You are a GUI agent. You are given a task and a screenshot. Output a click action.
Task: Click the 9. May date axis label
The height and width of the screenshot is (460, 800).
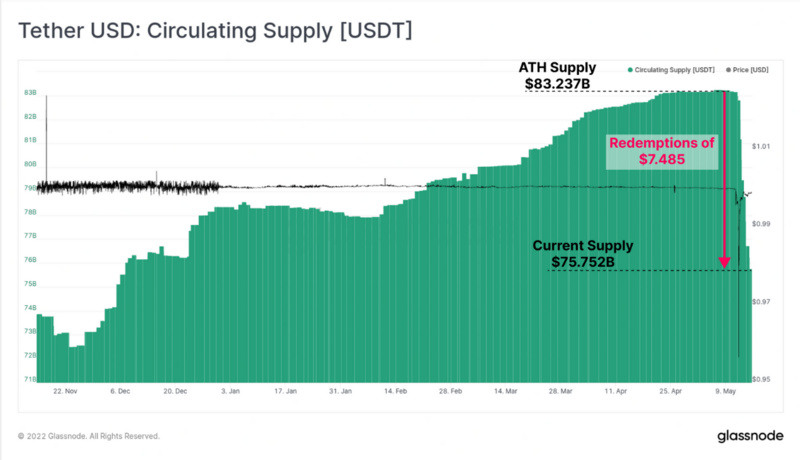(729, 392)
